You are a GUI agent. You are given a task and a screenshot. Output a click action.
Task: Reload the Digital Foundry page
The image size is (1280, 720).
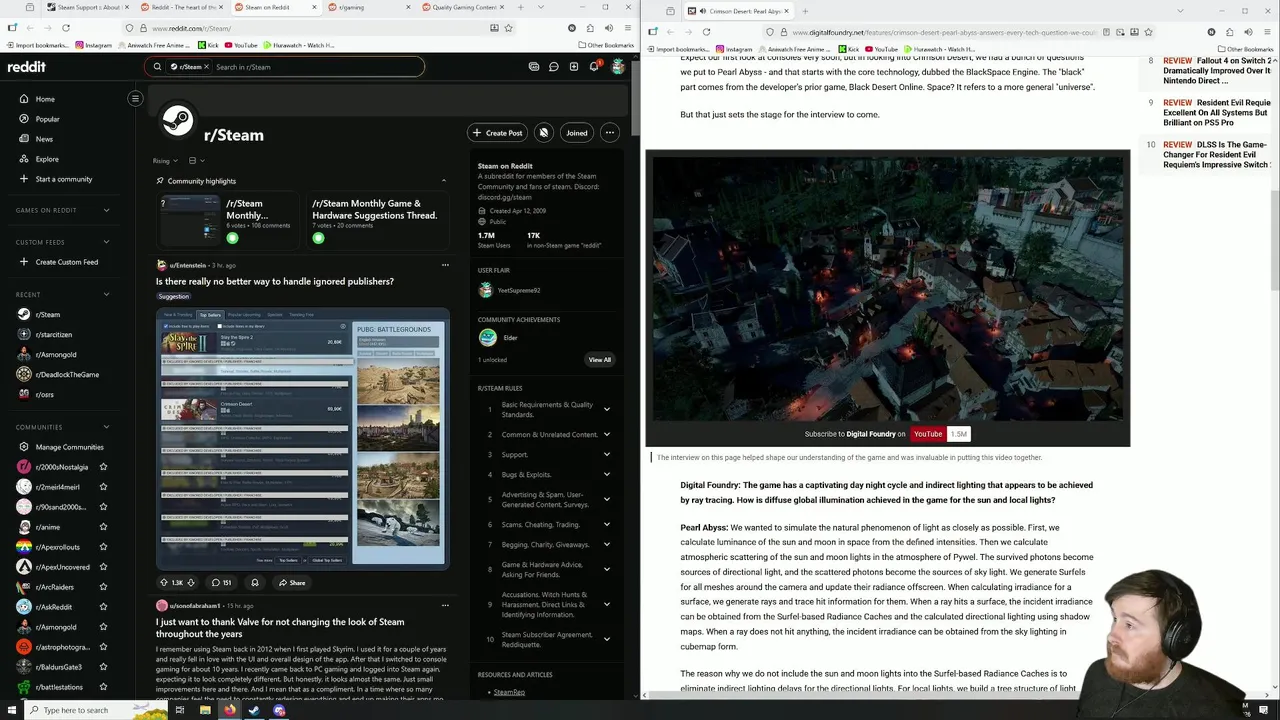pyautogui.click(x=706, y=32)
